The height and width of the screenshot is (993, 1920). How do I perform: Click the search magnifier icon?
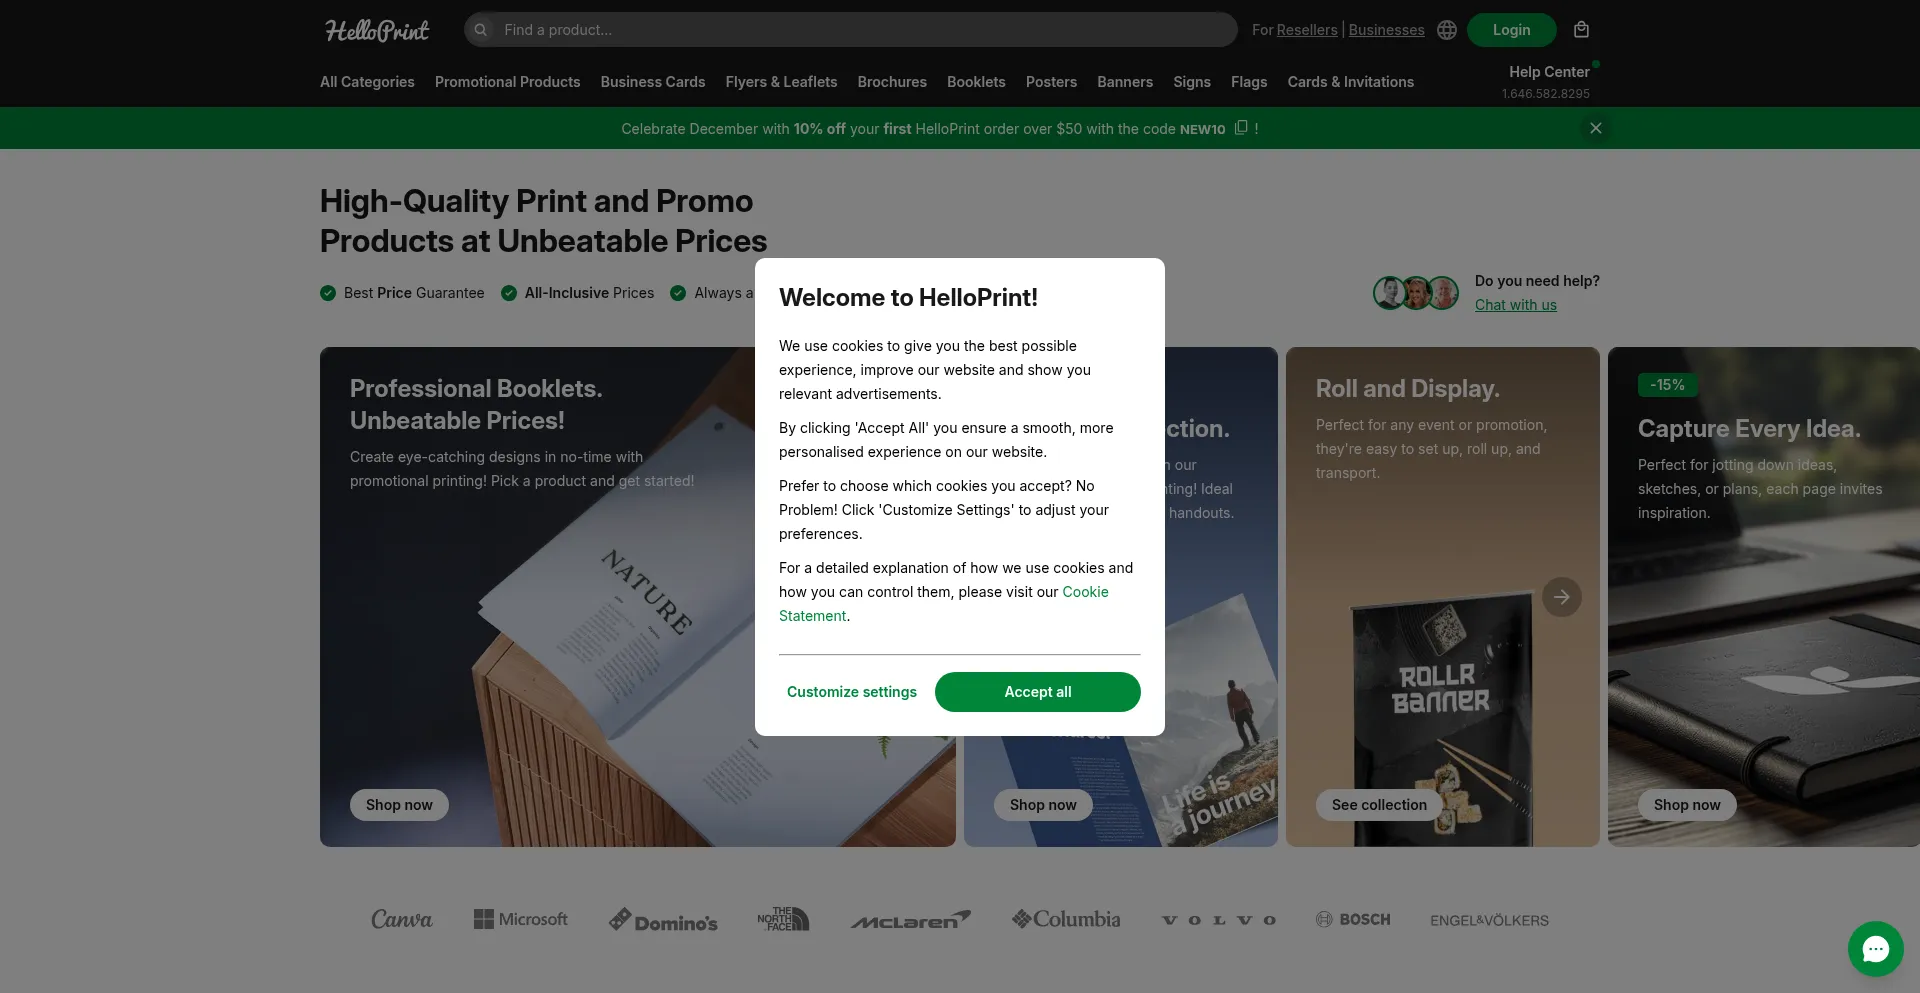tap(481, 30)
